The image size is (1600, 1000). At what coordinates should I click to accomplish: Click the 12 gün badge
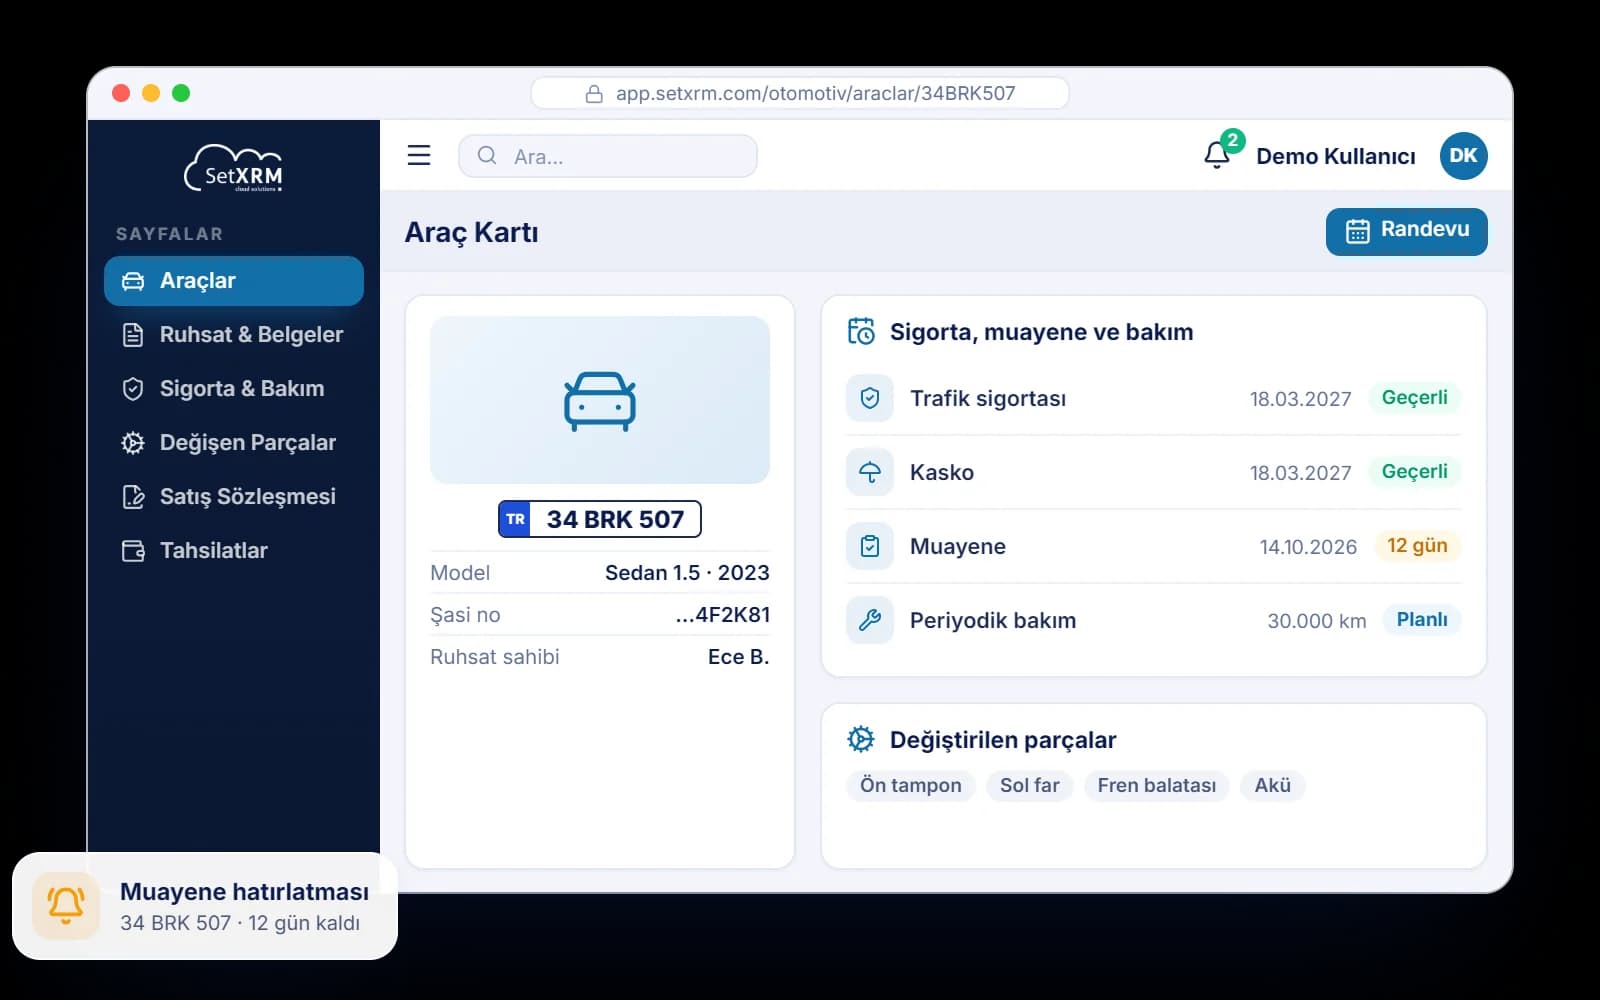click(1417, 545)
